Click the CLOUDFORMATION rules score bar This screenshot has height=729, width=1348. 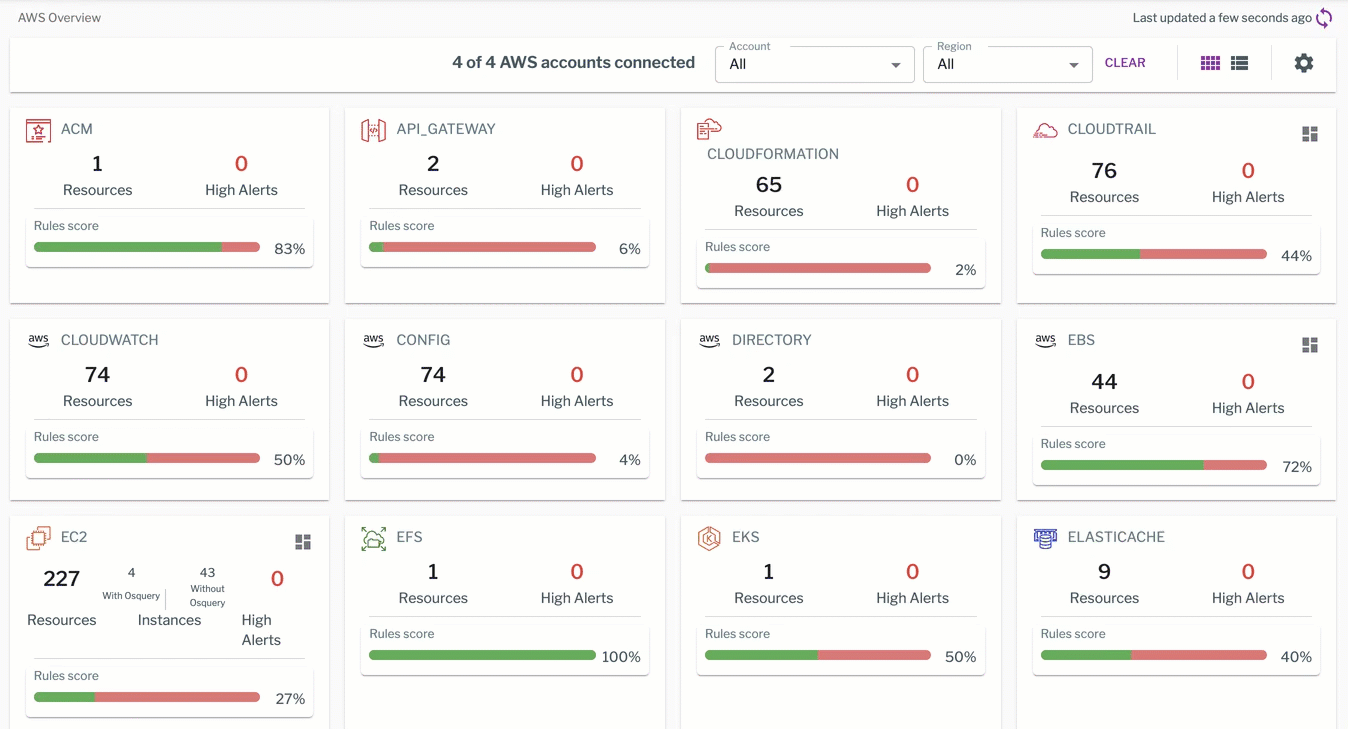pyautogui.click(x=818, y=268)
